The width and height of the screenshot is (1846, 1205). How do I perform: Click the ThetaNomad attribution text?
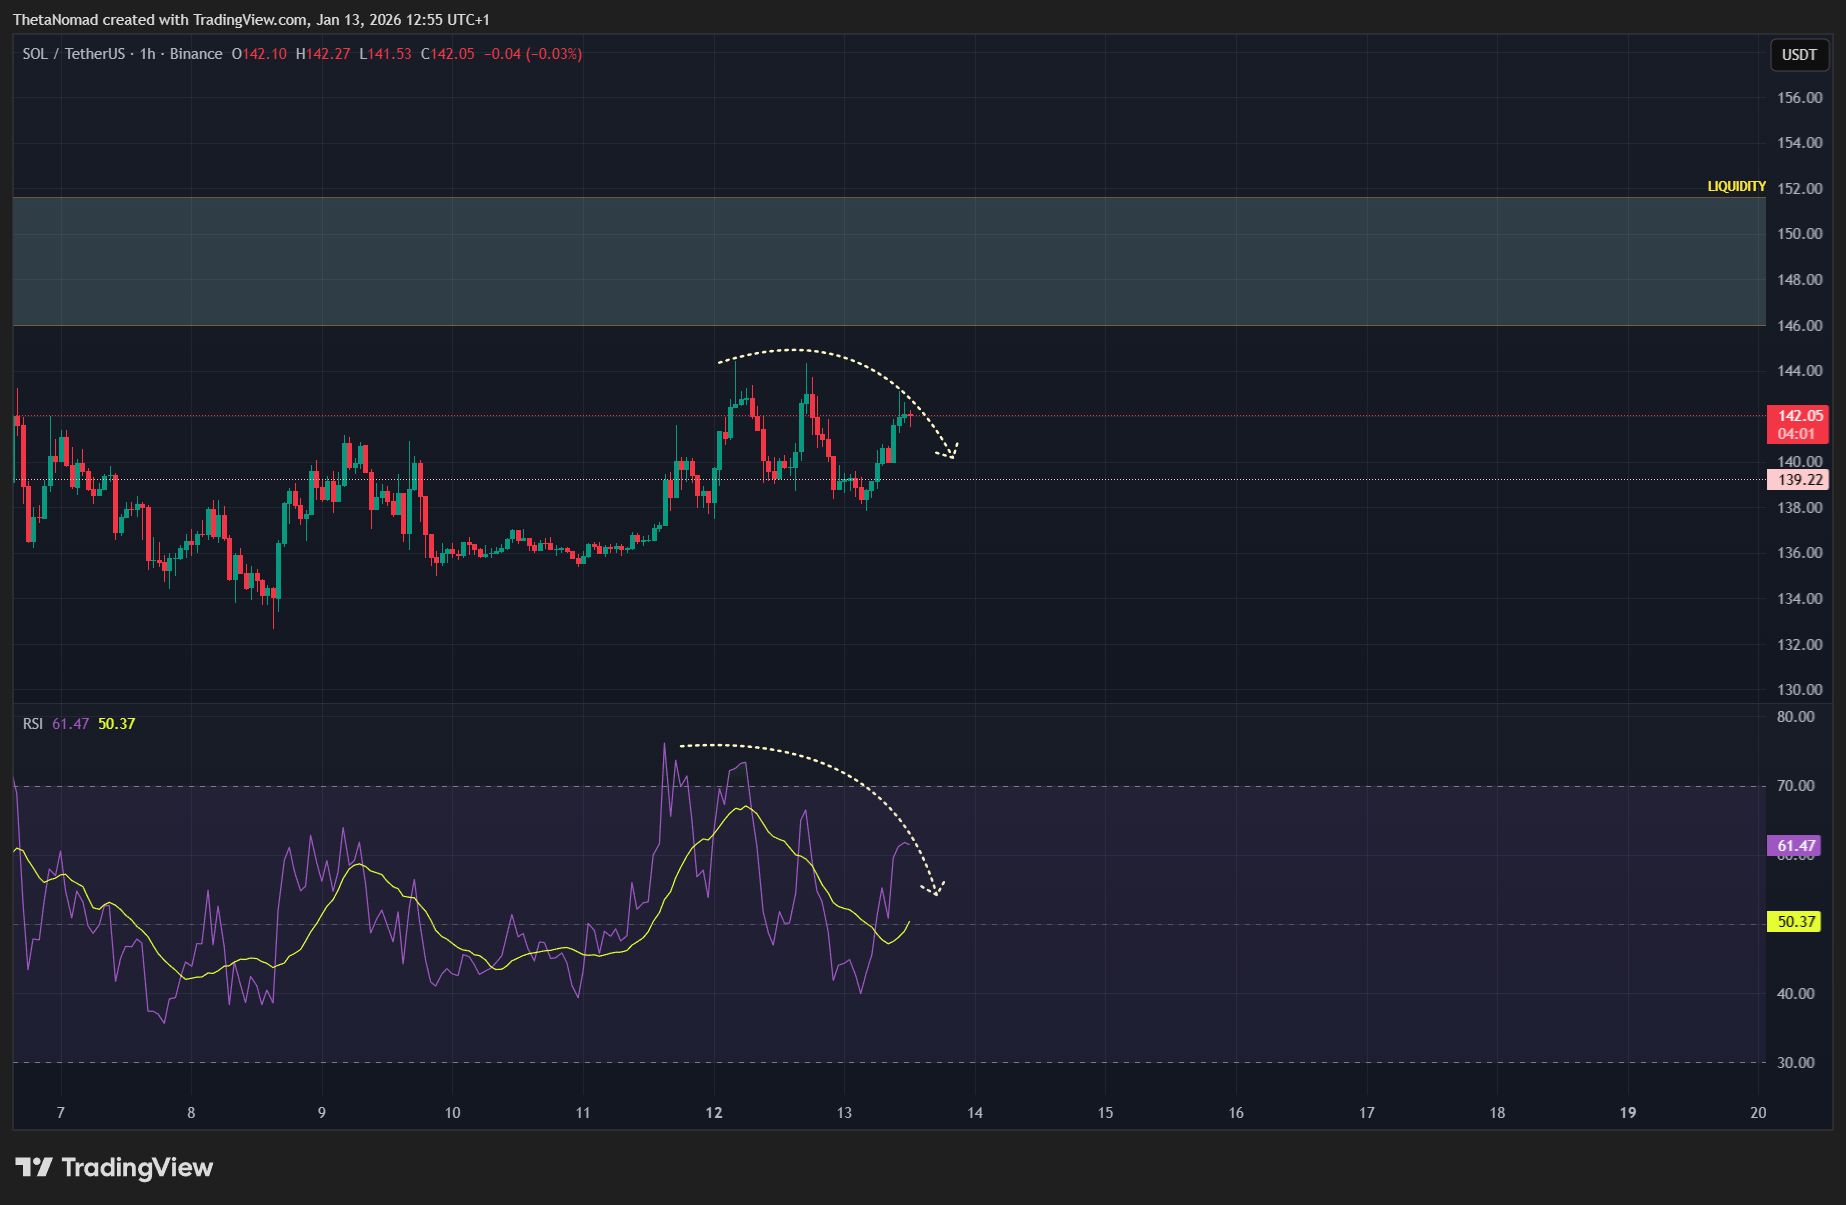click(x=251, y=20)
